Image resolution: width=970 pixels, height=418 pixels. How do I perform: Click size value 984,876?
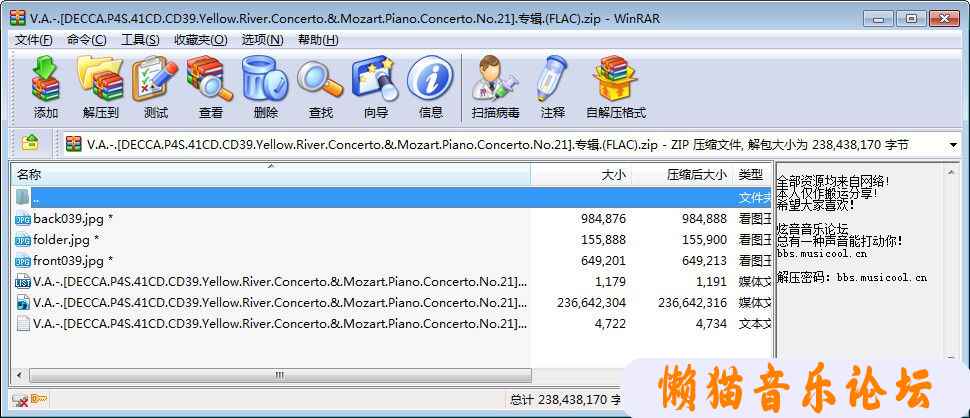(603, 219)
